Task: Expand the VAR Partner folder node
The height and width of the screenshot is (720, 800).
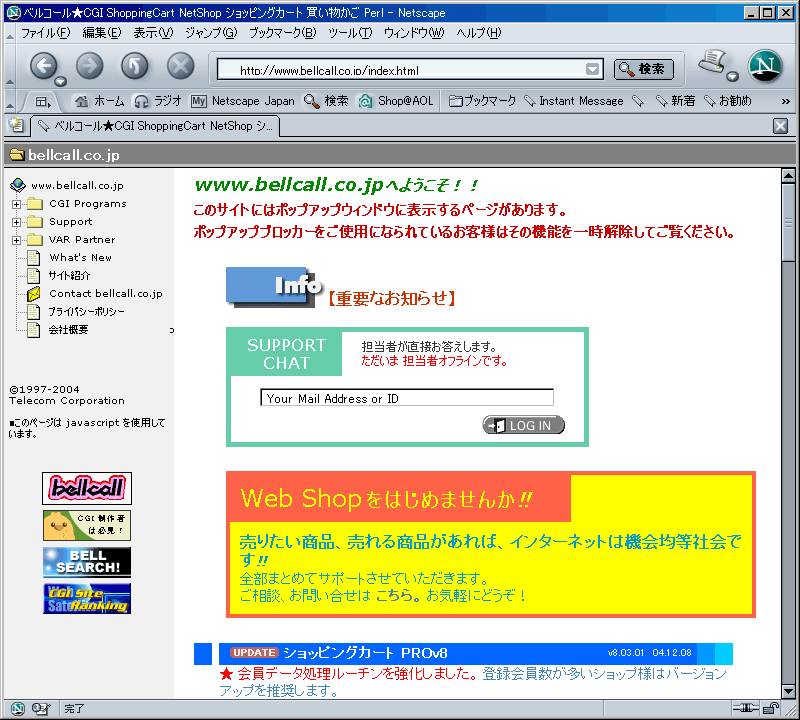Action: pos(16,240)
